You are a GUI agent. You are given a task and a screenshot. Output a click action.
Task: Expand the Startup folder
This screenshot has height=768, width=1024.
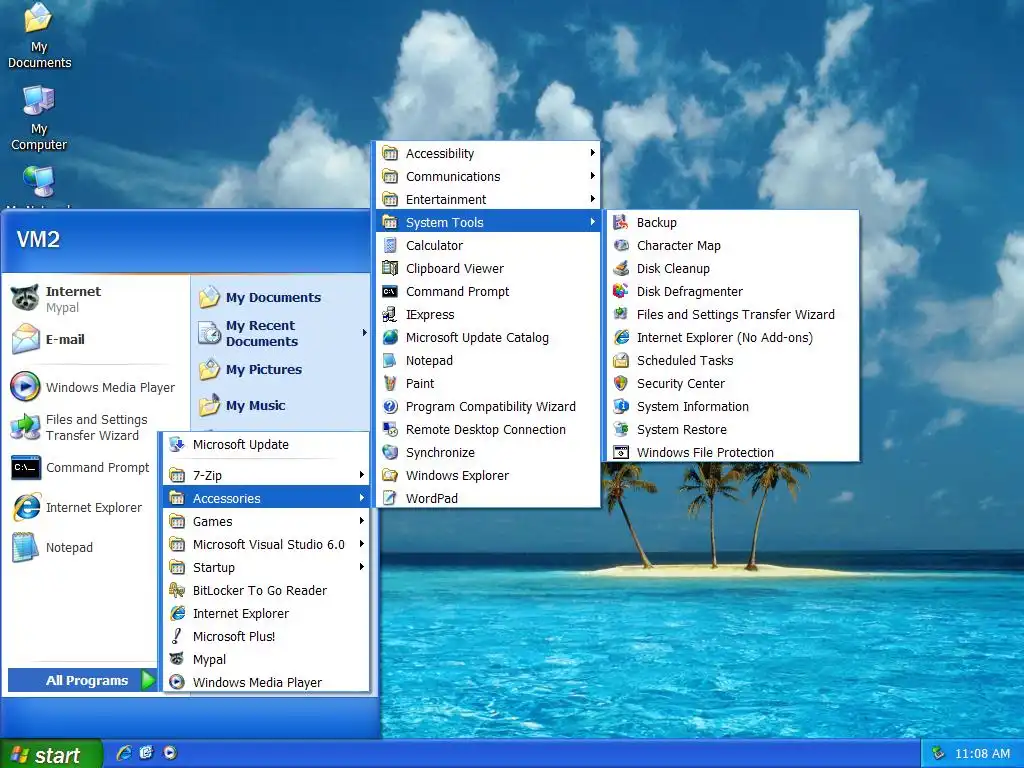[x=266, y=568]
